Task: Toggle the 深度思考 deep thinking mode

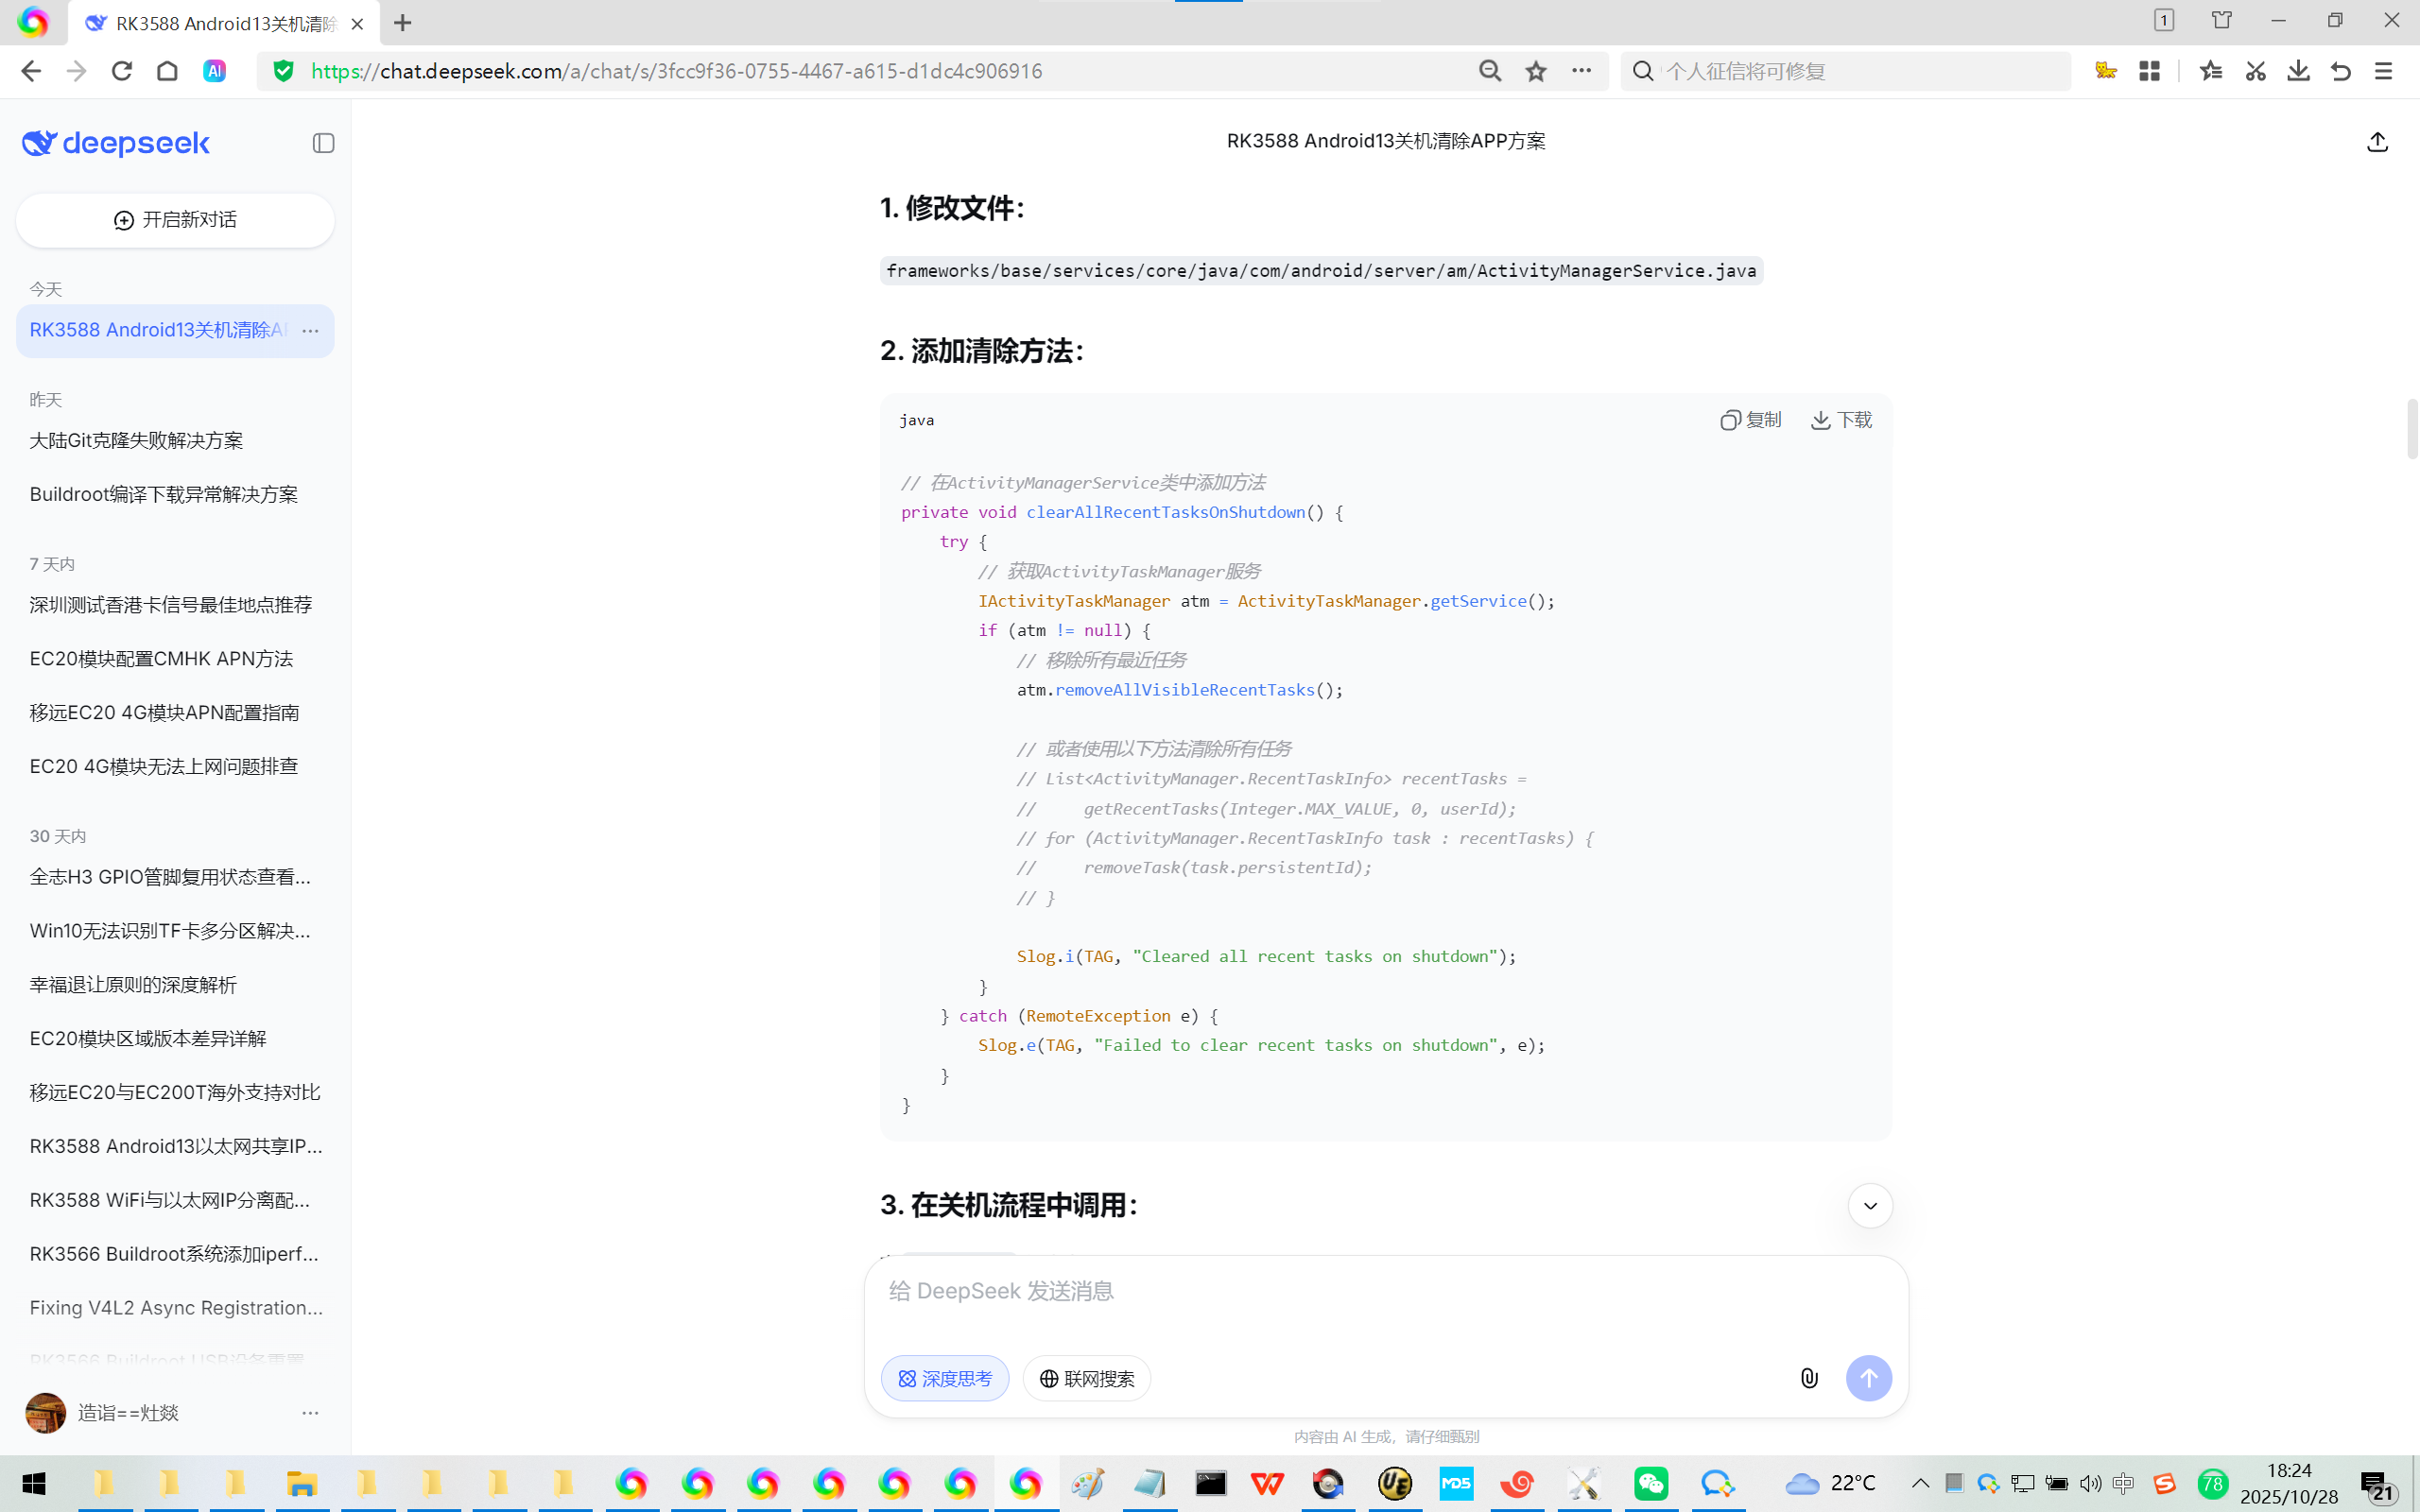Action: [x=944, y=1378]
